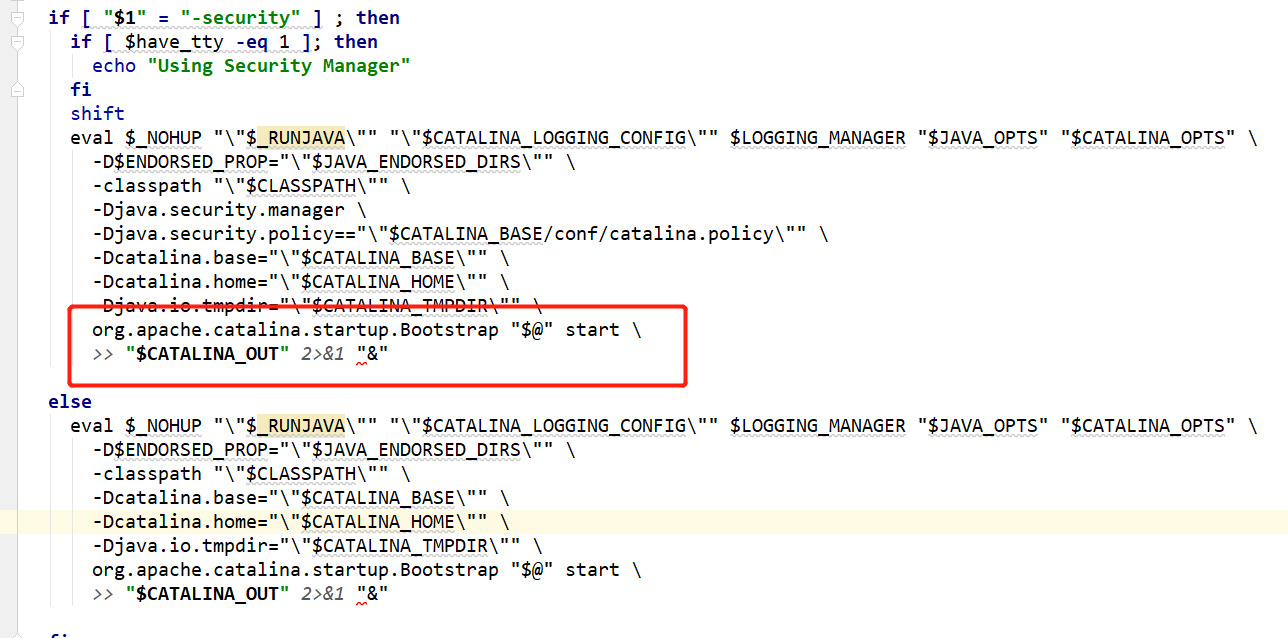Click "$CATALINA_OPTS" in the first eval line

pos(1148,138)
